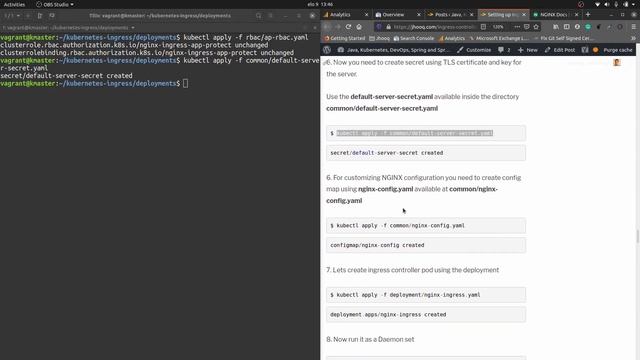Click the volume icon in top bar
Screen dimensions: 640x360
pyautogui.click(x=607, y=4)
